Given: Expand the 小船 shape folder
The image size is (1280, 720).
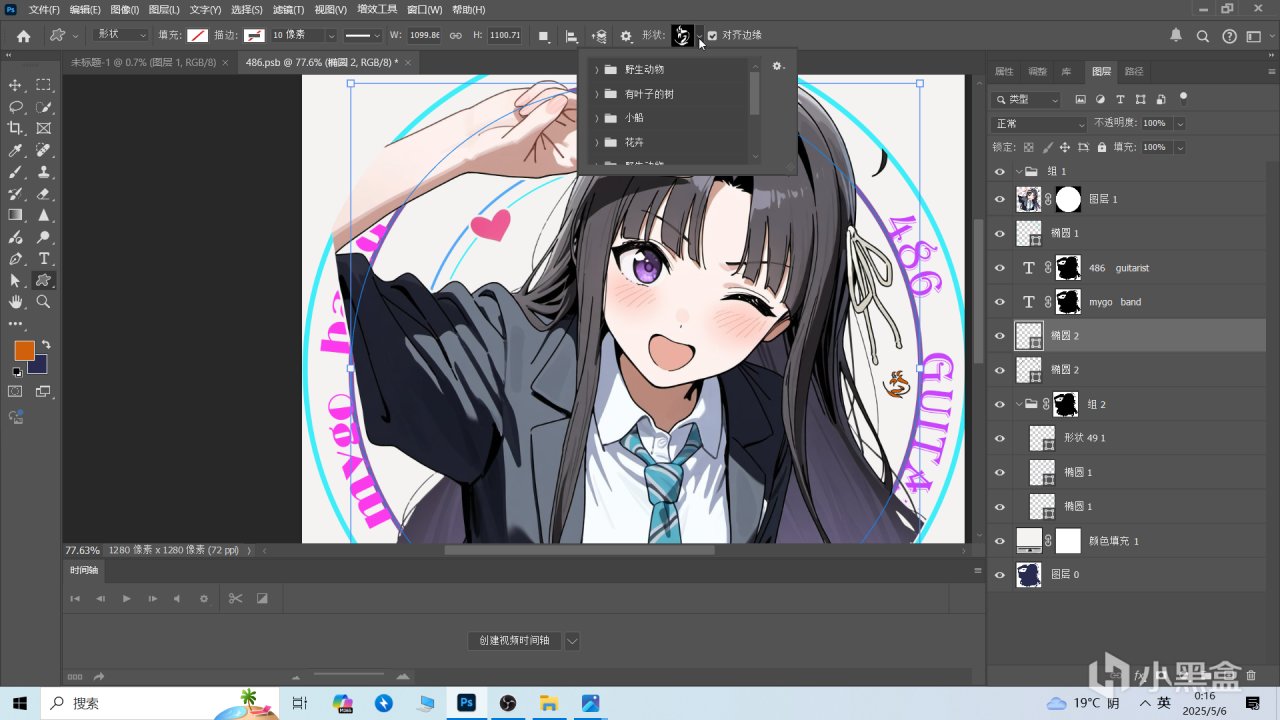Looking at the screenshot, I should click(x=597, y=118).
